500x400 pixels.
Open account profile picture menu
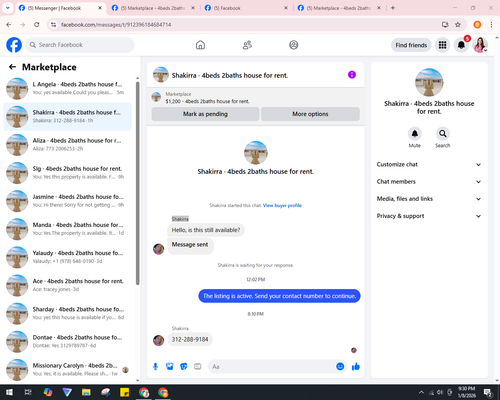(x=480, y=45)
